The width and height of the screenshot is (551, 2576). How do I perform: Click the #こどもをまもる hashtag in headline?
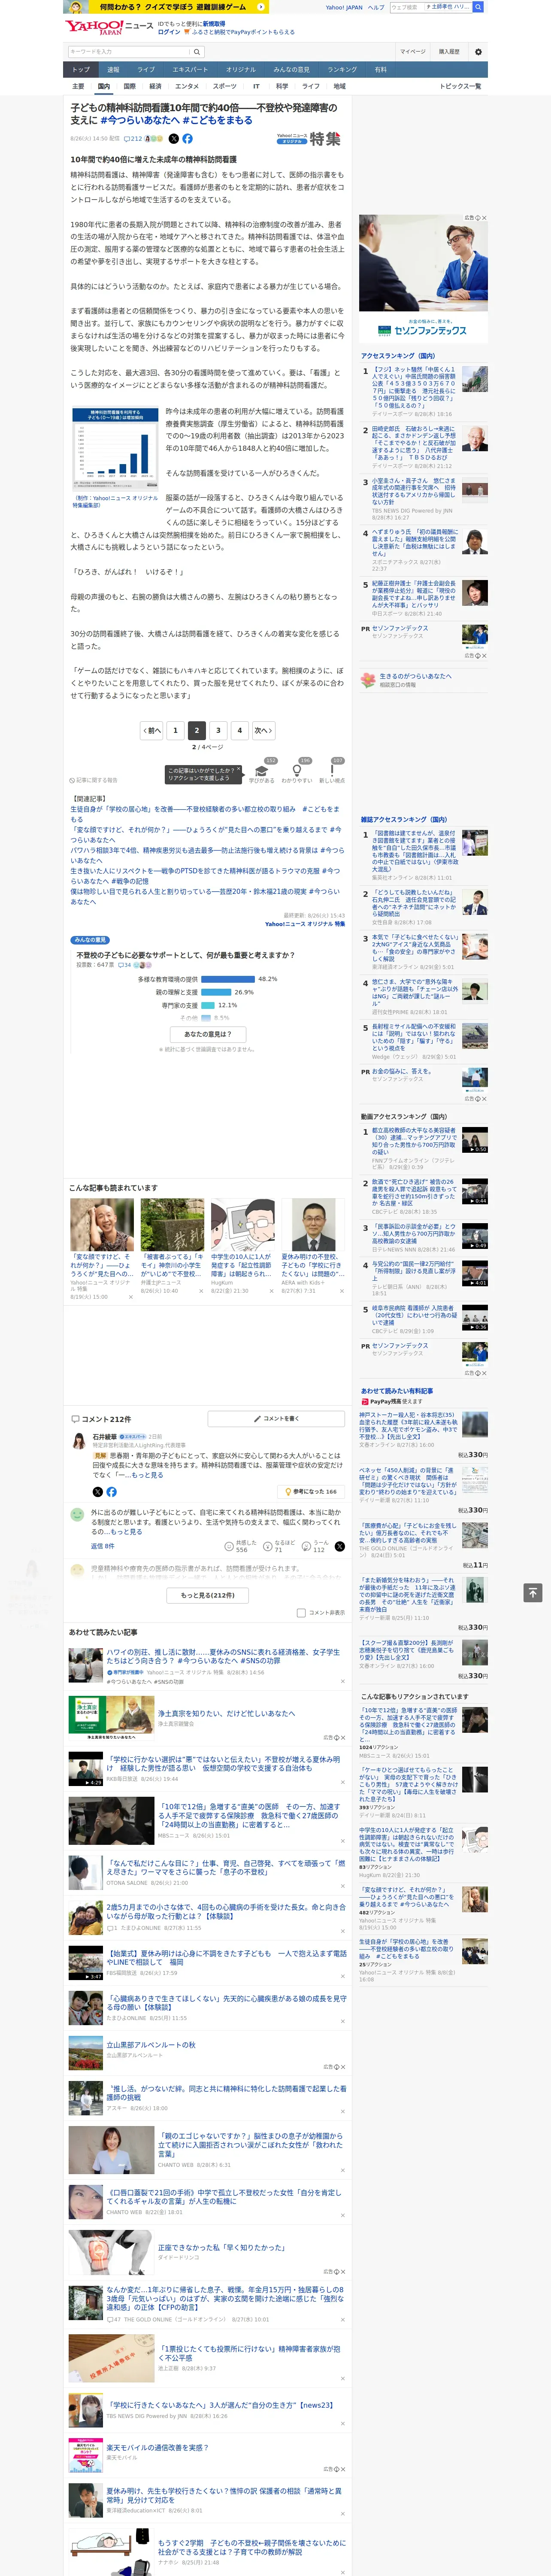(217, 120)
